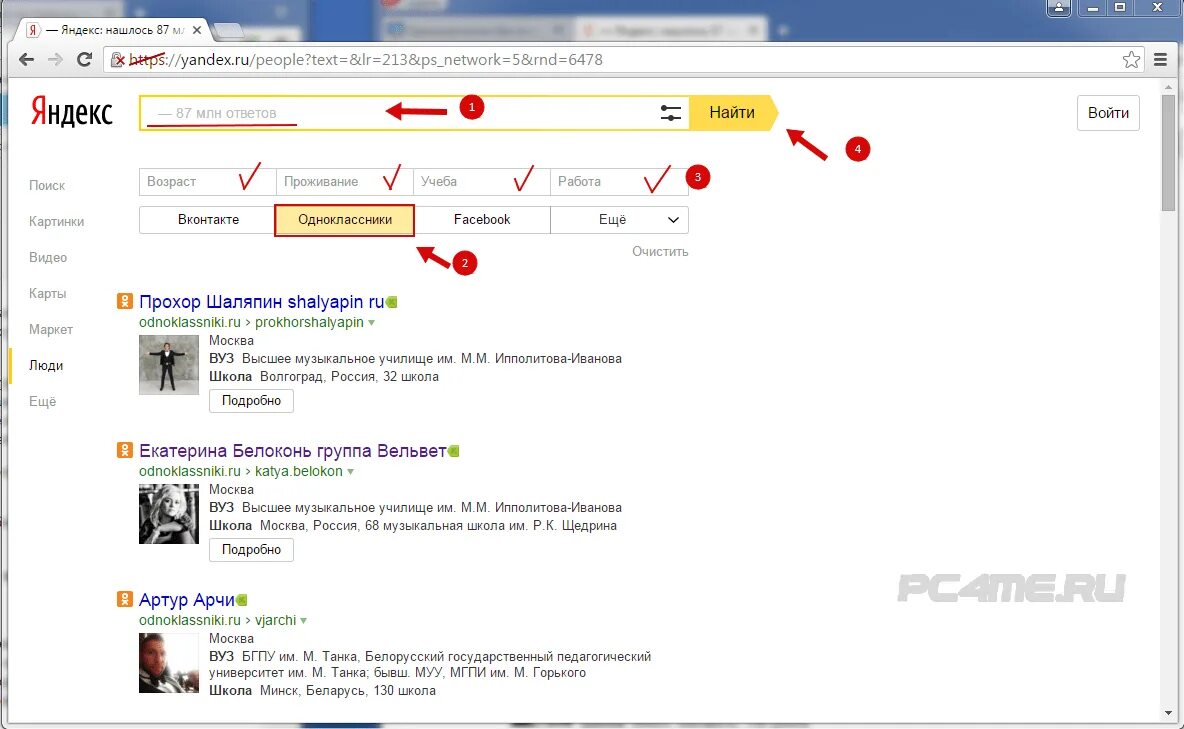This screenshot has height=729, width=1184.
Task: Click the Chrome user profile icon
Action: click(1059, 8)
